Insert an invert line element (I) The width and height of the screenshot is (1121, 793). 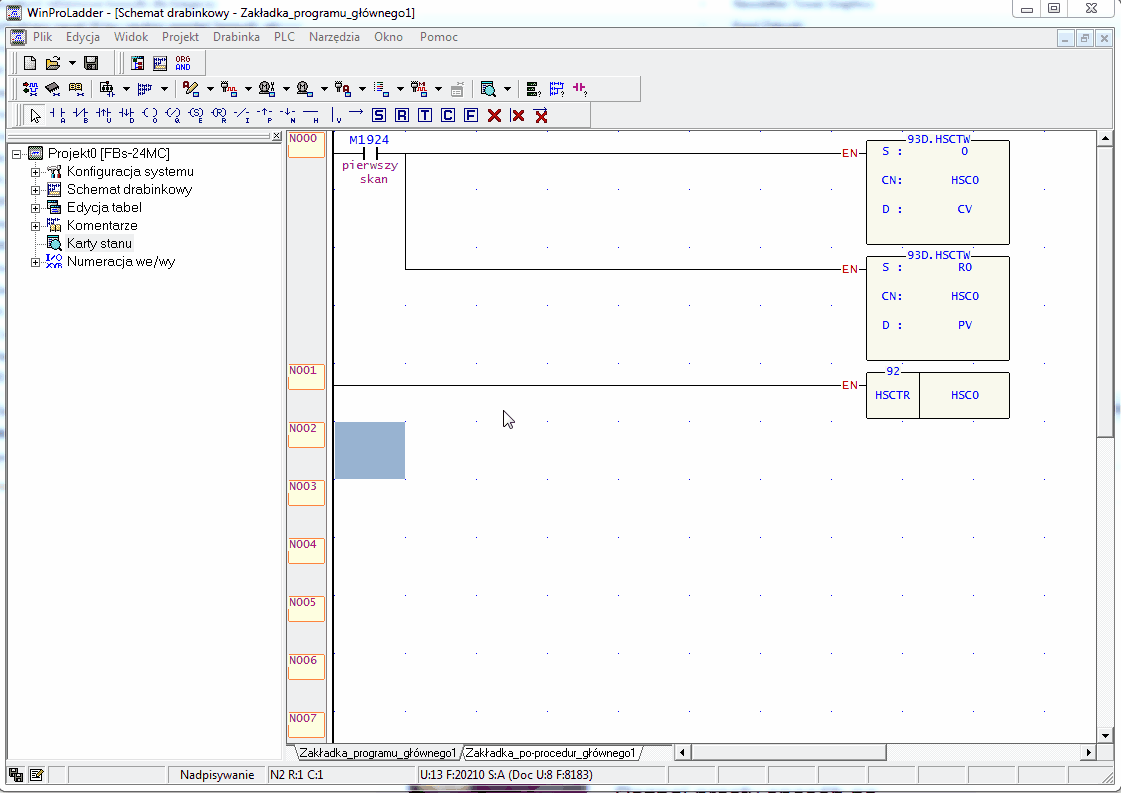coord(242,115)
